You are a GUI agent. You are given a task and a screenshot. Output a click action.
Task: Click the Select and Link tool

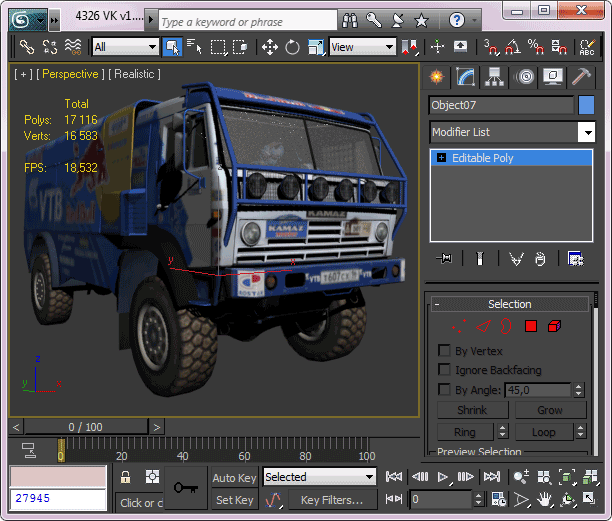27,47
